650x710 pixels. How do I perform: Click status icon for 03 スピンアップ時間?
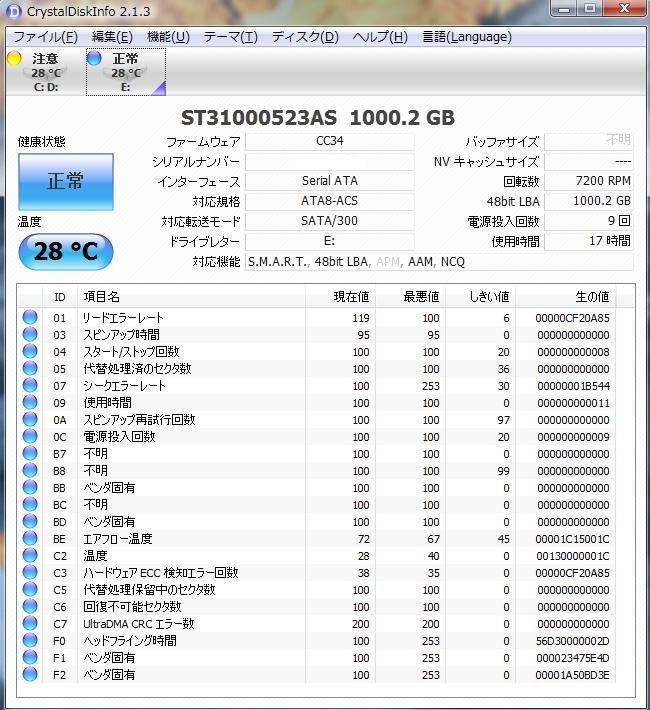pyautogui.click(x=30, y=334)
